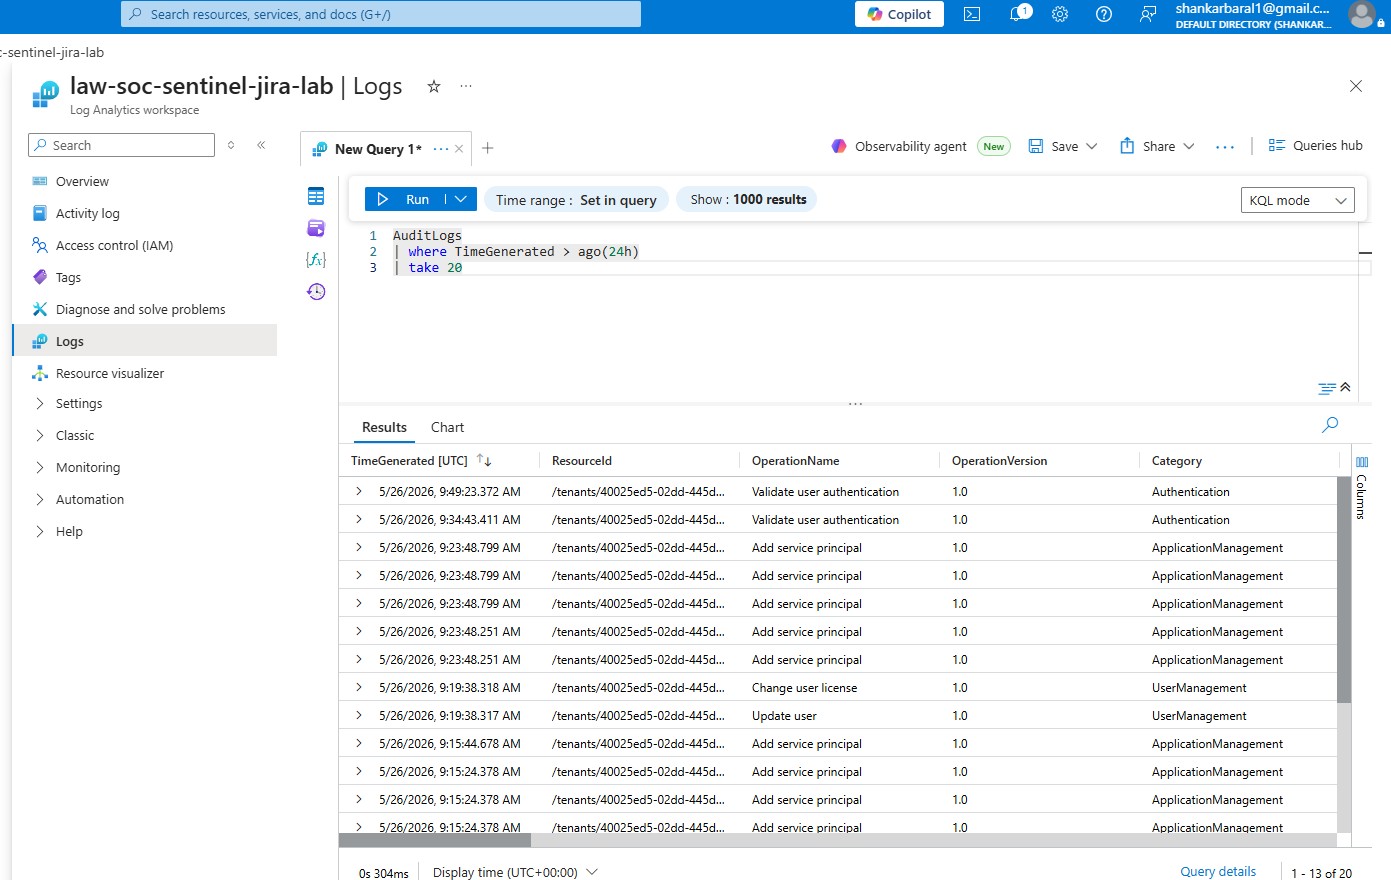Viewport: 1391px width, 880px height.
Task: Change Show 1000 results limit
Action: (x=748, y=199)
